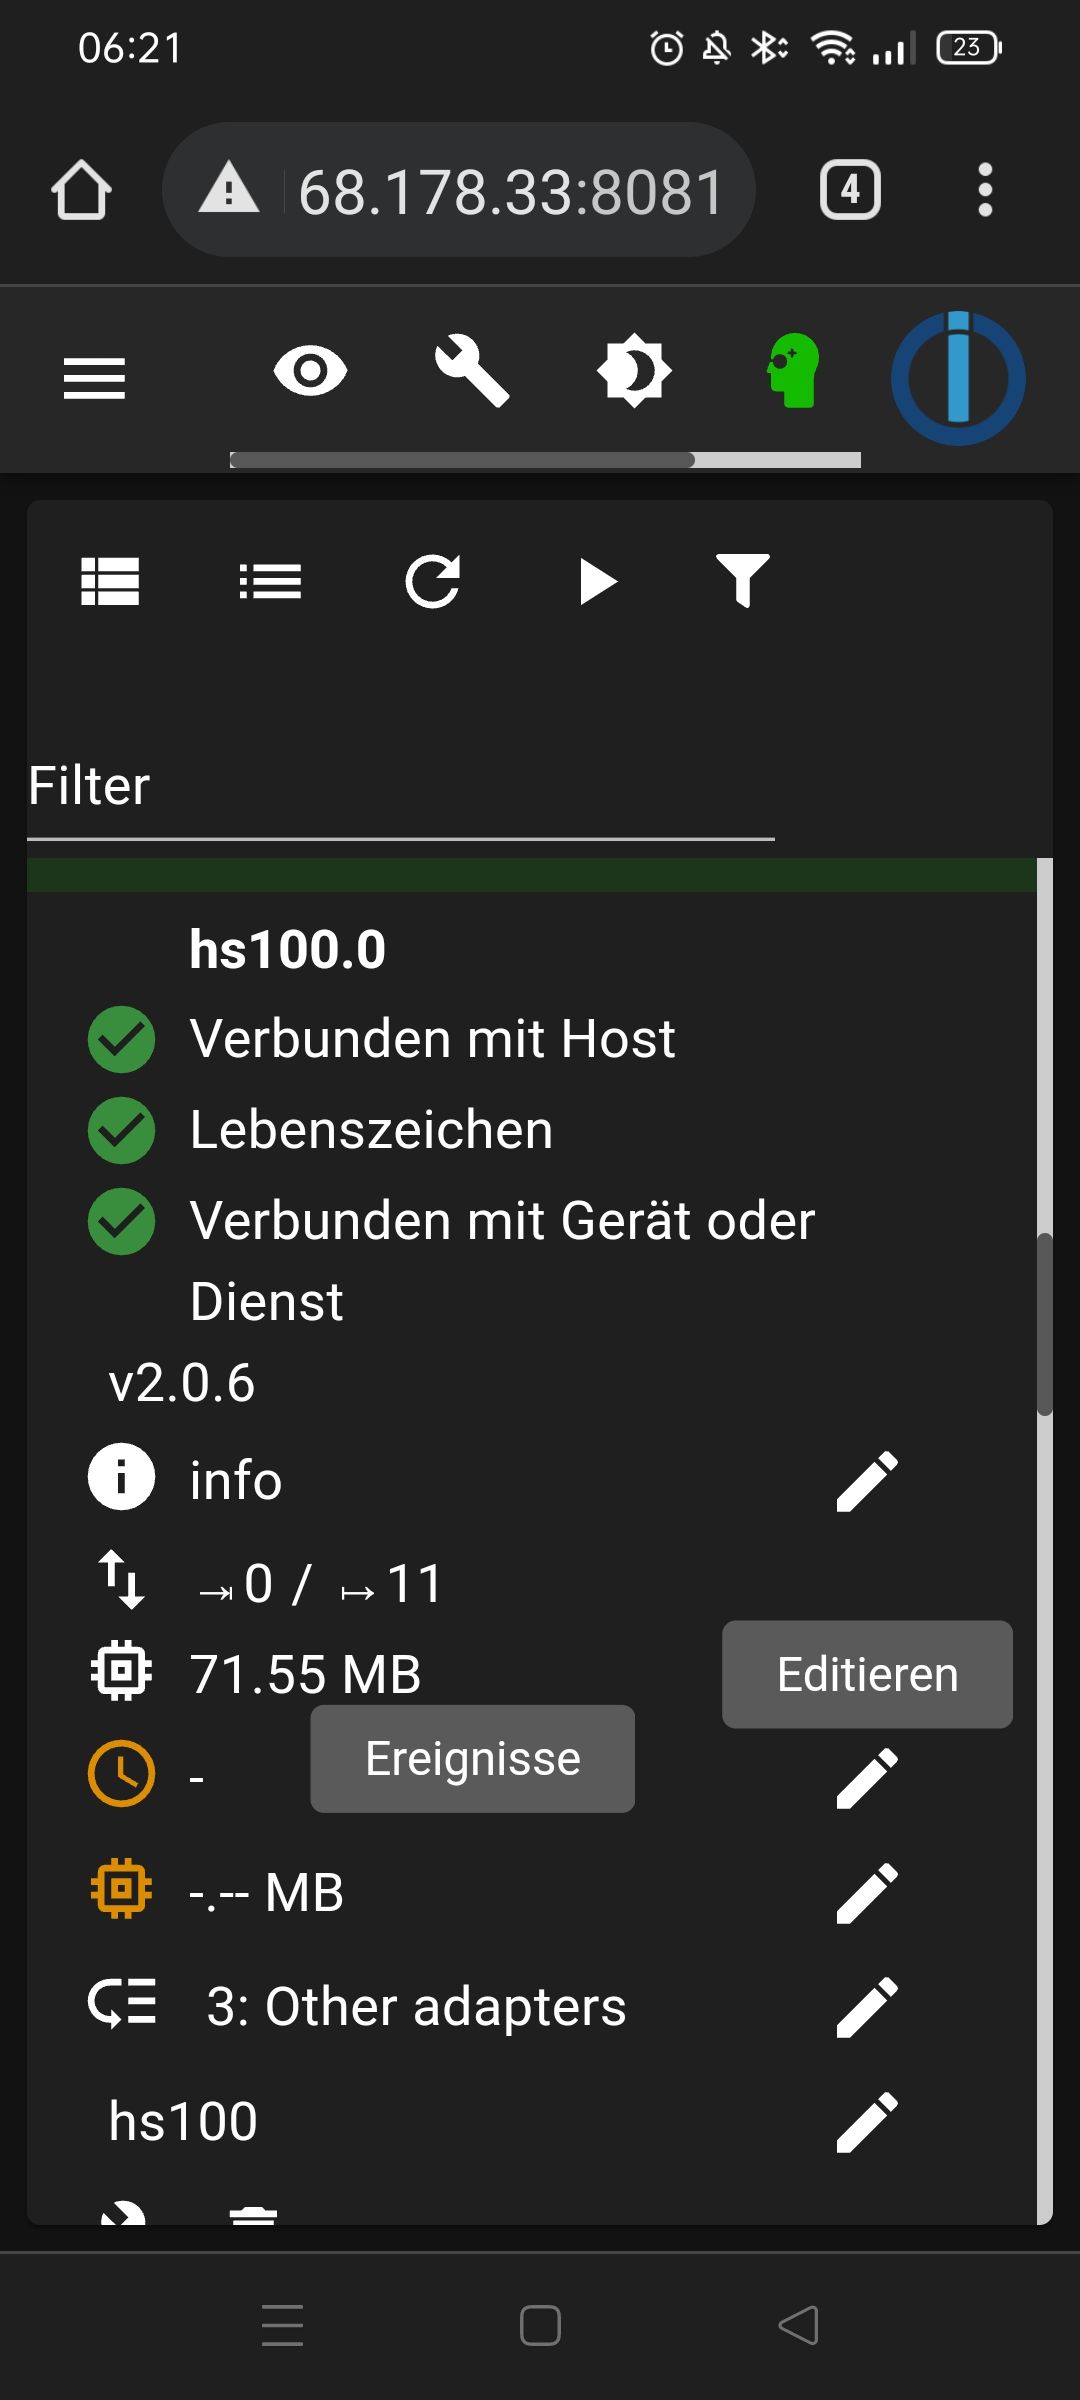This screenshot has width=1080, height=2400.
Task: Click the ioBroker blue power logo
Action: 958,378
